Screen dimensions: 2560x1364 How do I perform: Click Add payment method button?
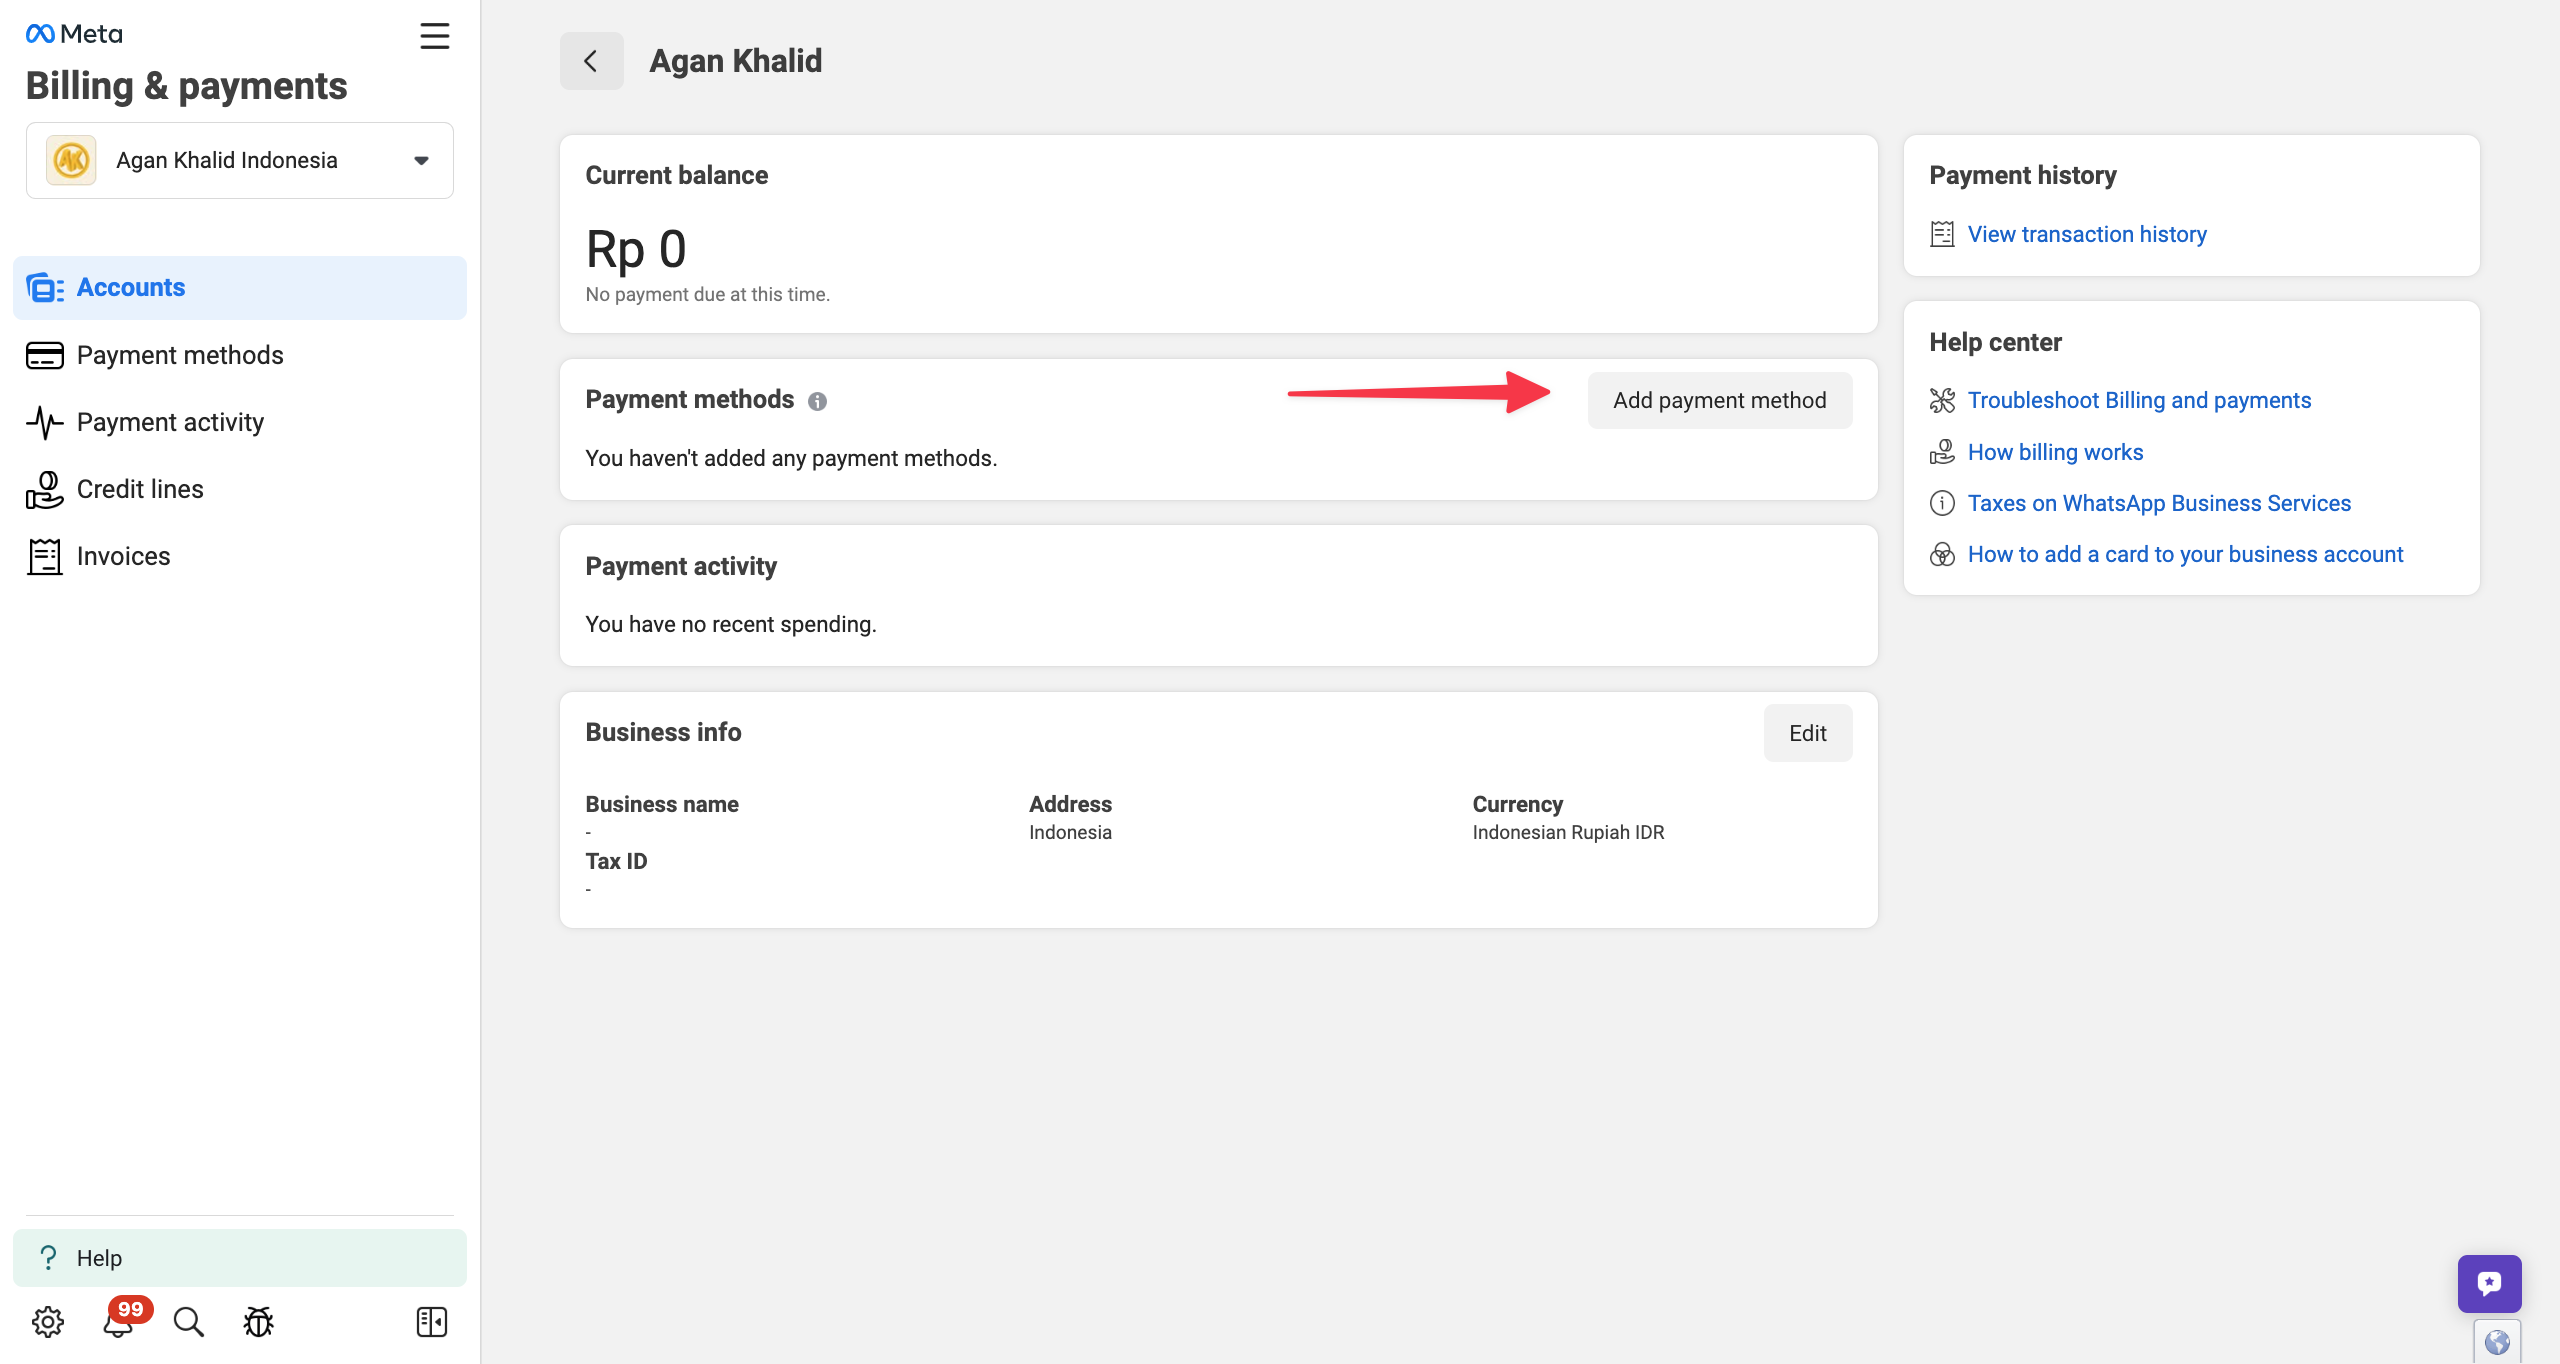tap(1719, 400)
